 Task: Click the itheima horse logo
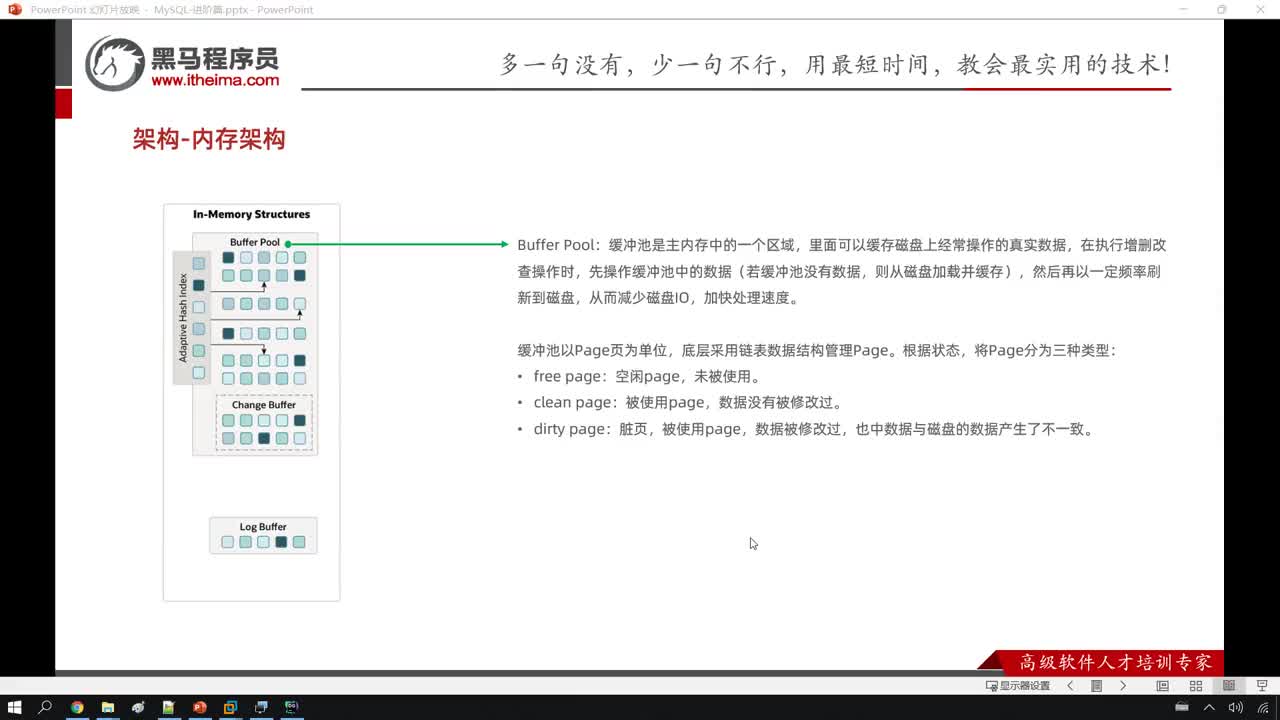[x=115, y=63]
